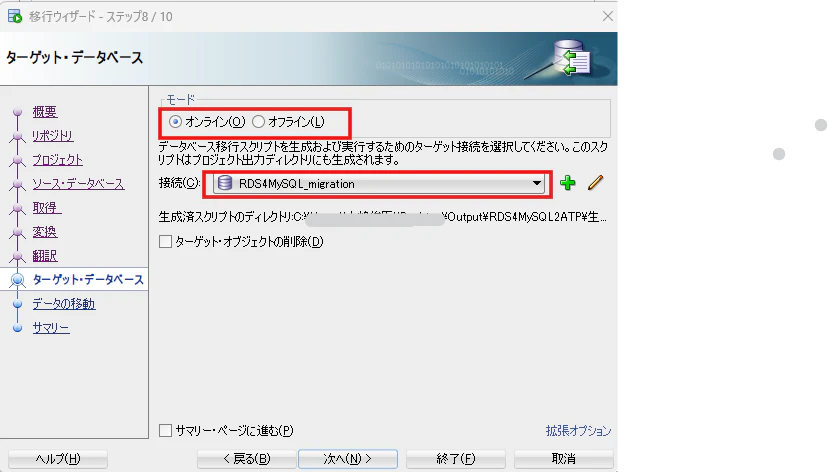Go to the 翻訳 step
828x472 pixels.
pyautogui.click(x=45, y=256)
